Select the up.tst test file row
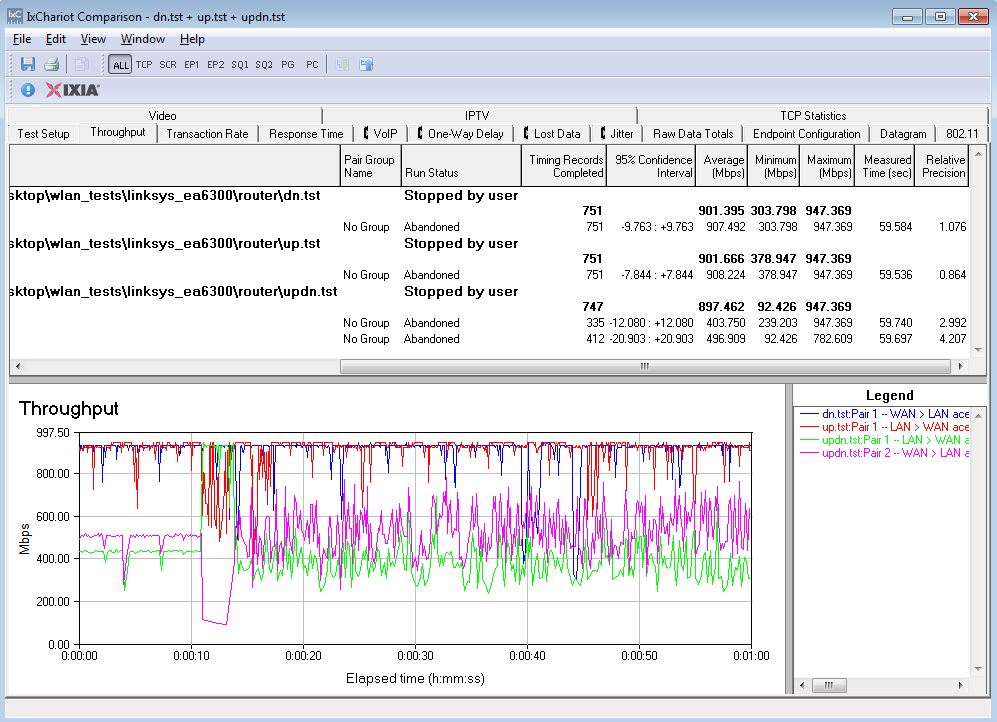Screen dimensions: 997x722 tap(488, 243)
